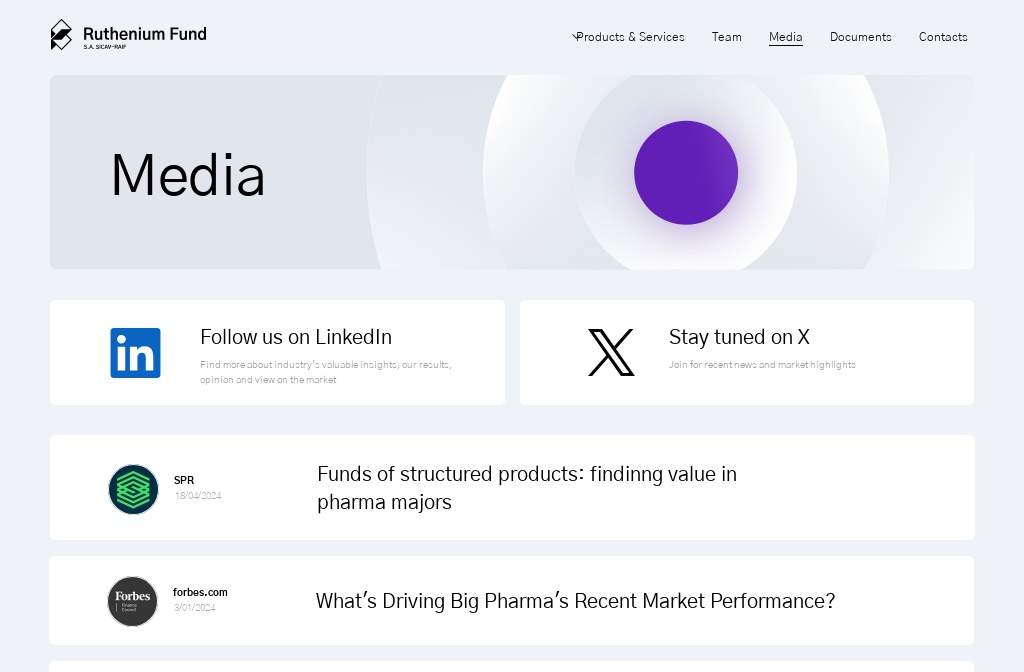Viewport: 1024px width, 672px height.
Task: Open the Documents page
Action: click(860, 37)
